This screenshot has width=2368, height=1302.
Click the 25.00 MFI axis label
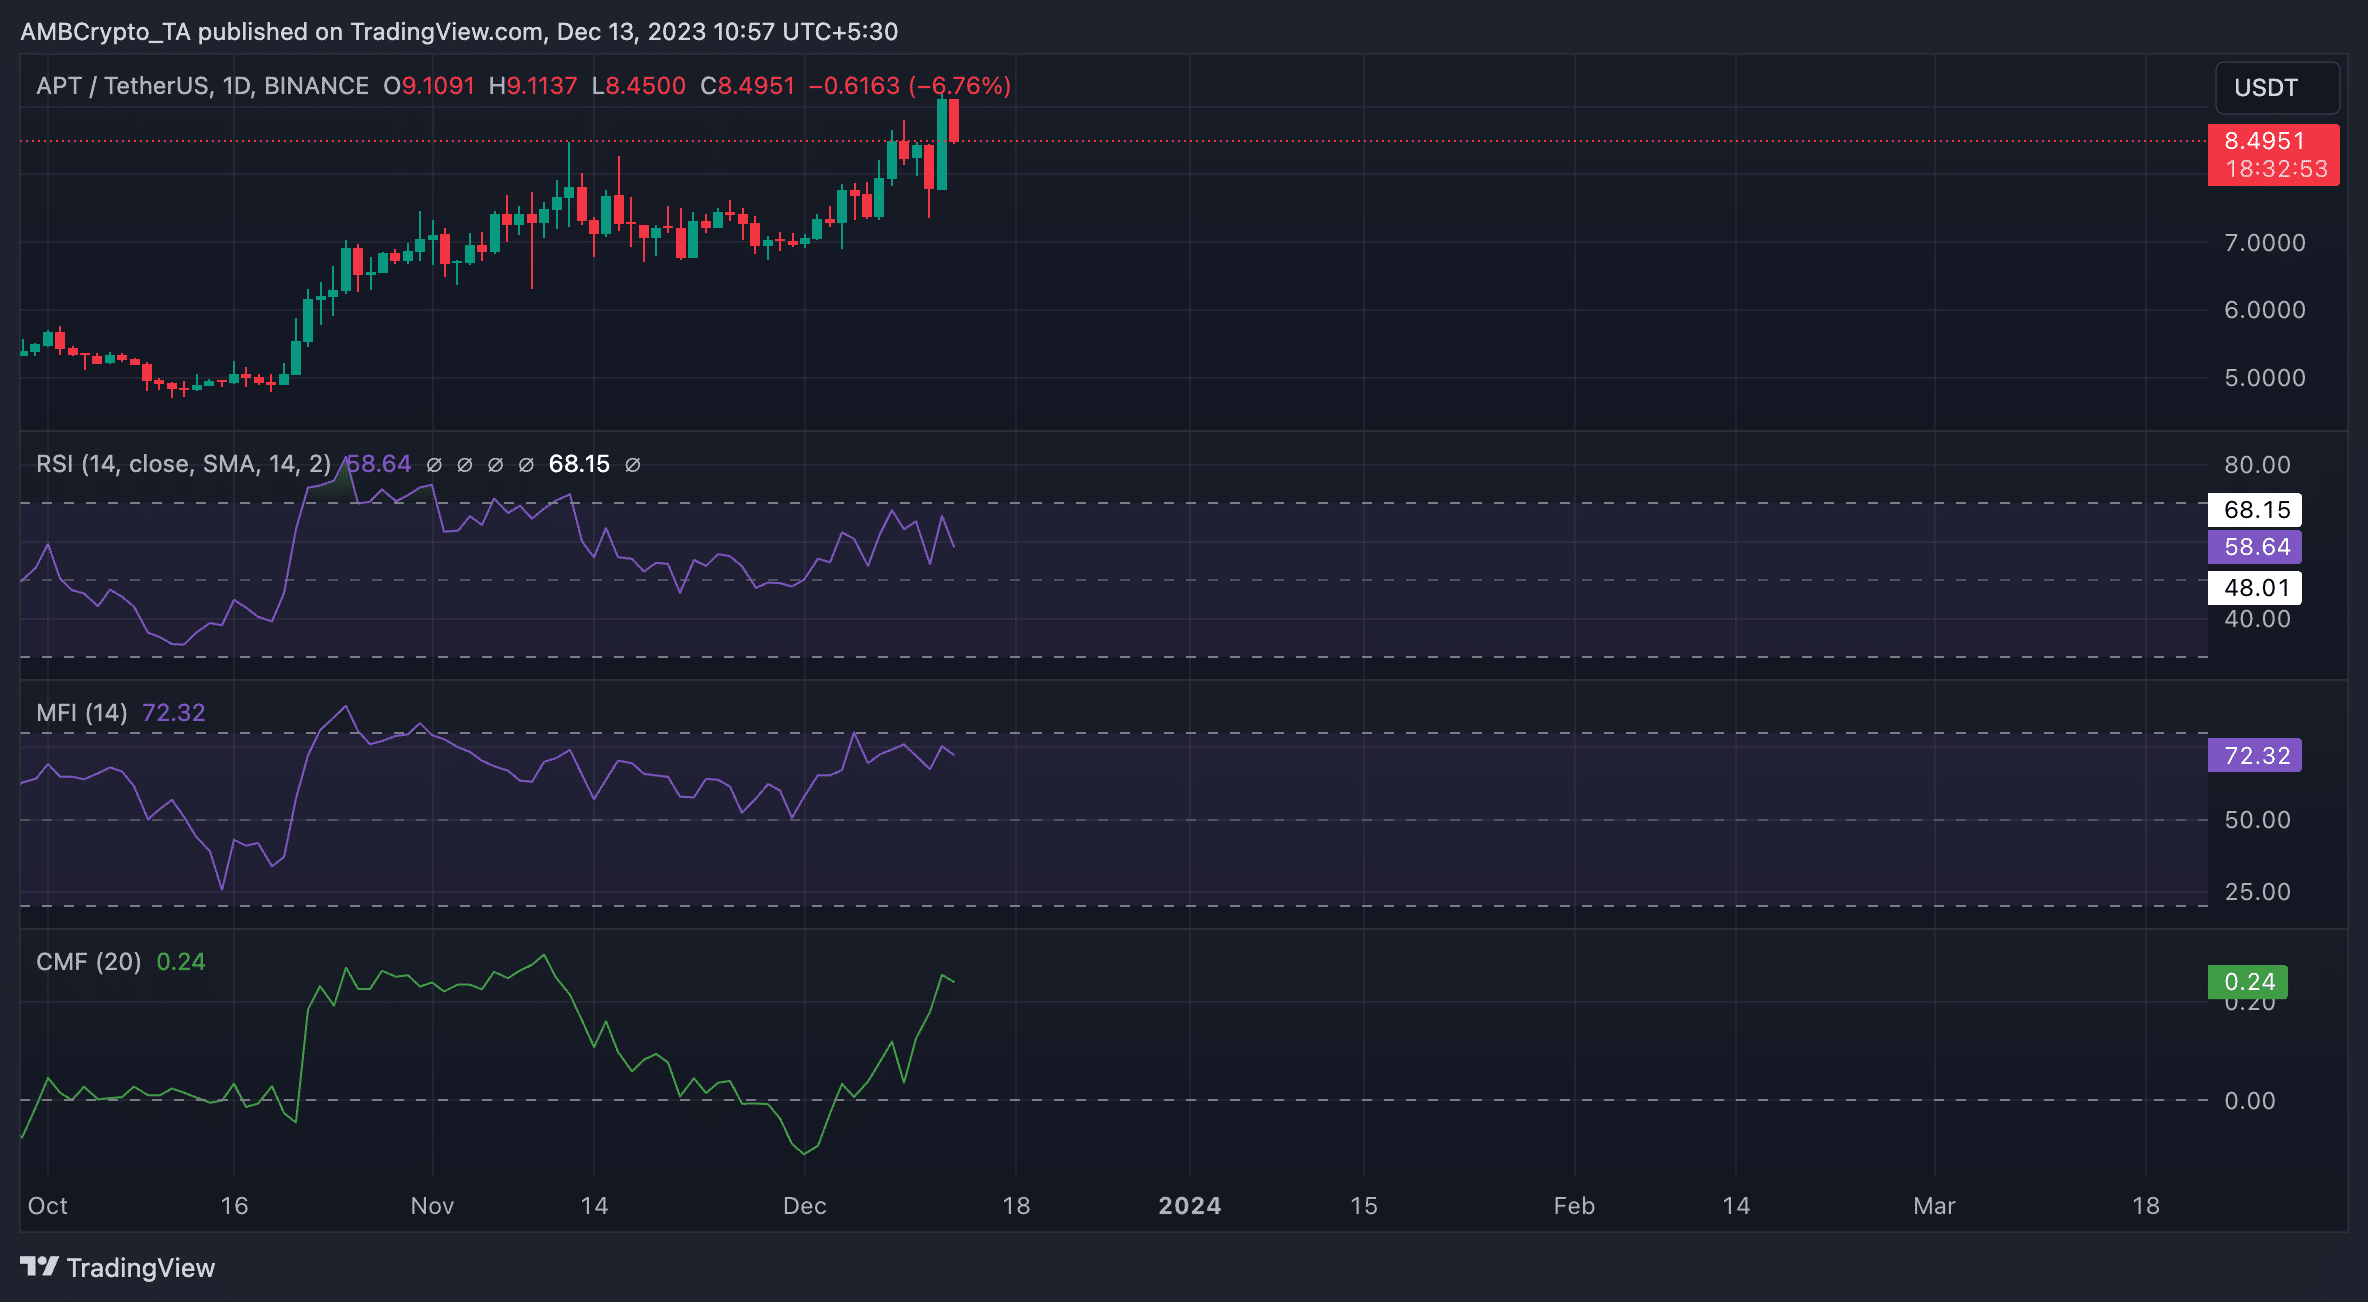2257,892
